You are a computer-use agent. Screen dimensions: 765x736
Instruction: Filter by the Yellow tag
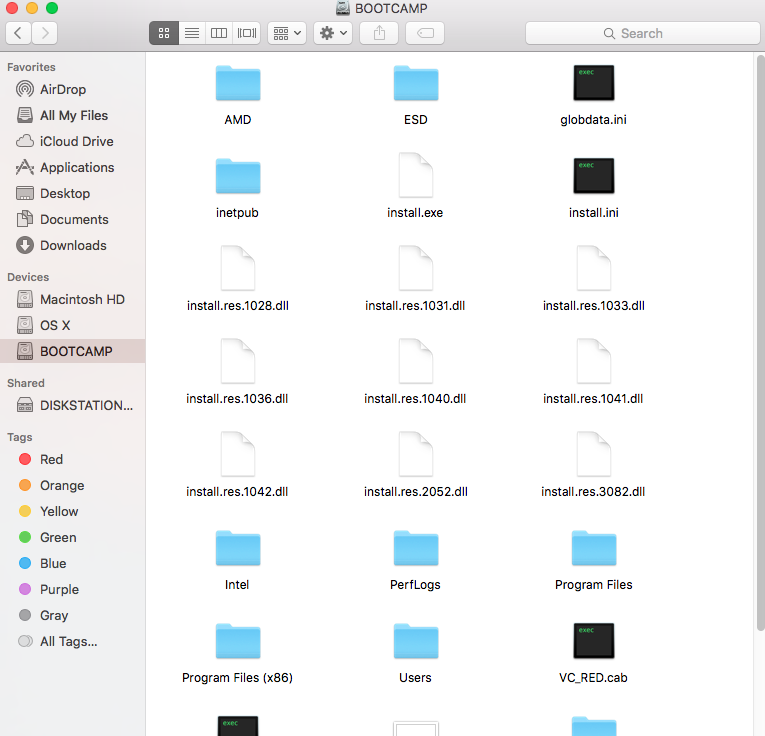73,511
